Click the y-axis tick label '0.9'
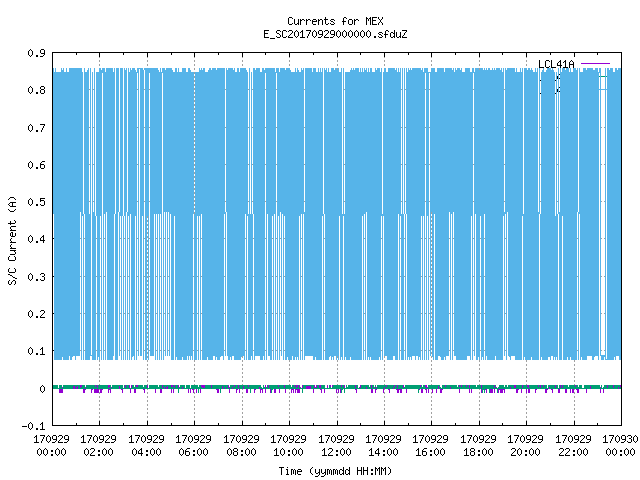The height and width of the screenshot is (480, 640). [x=36, y=53]
